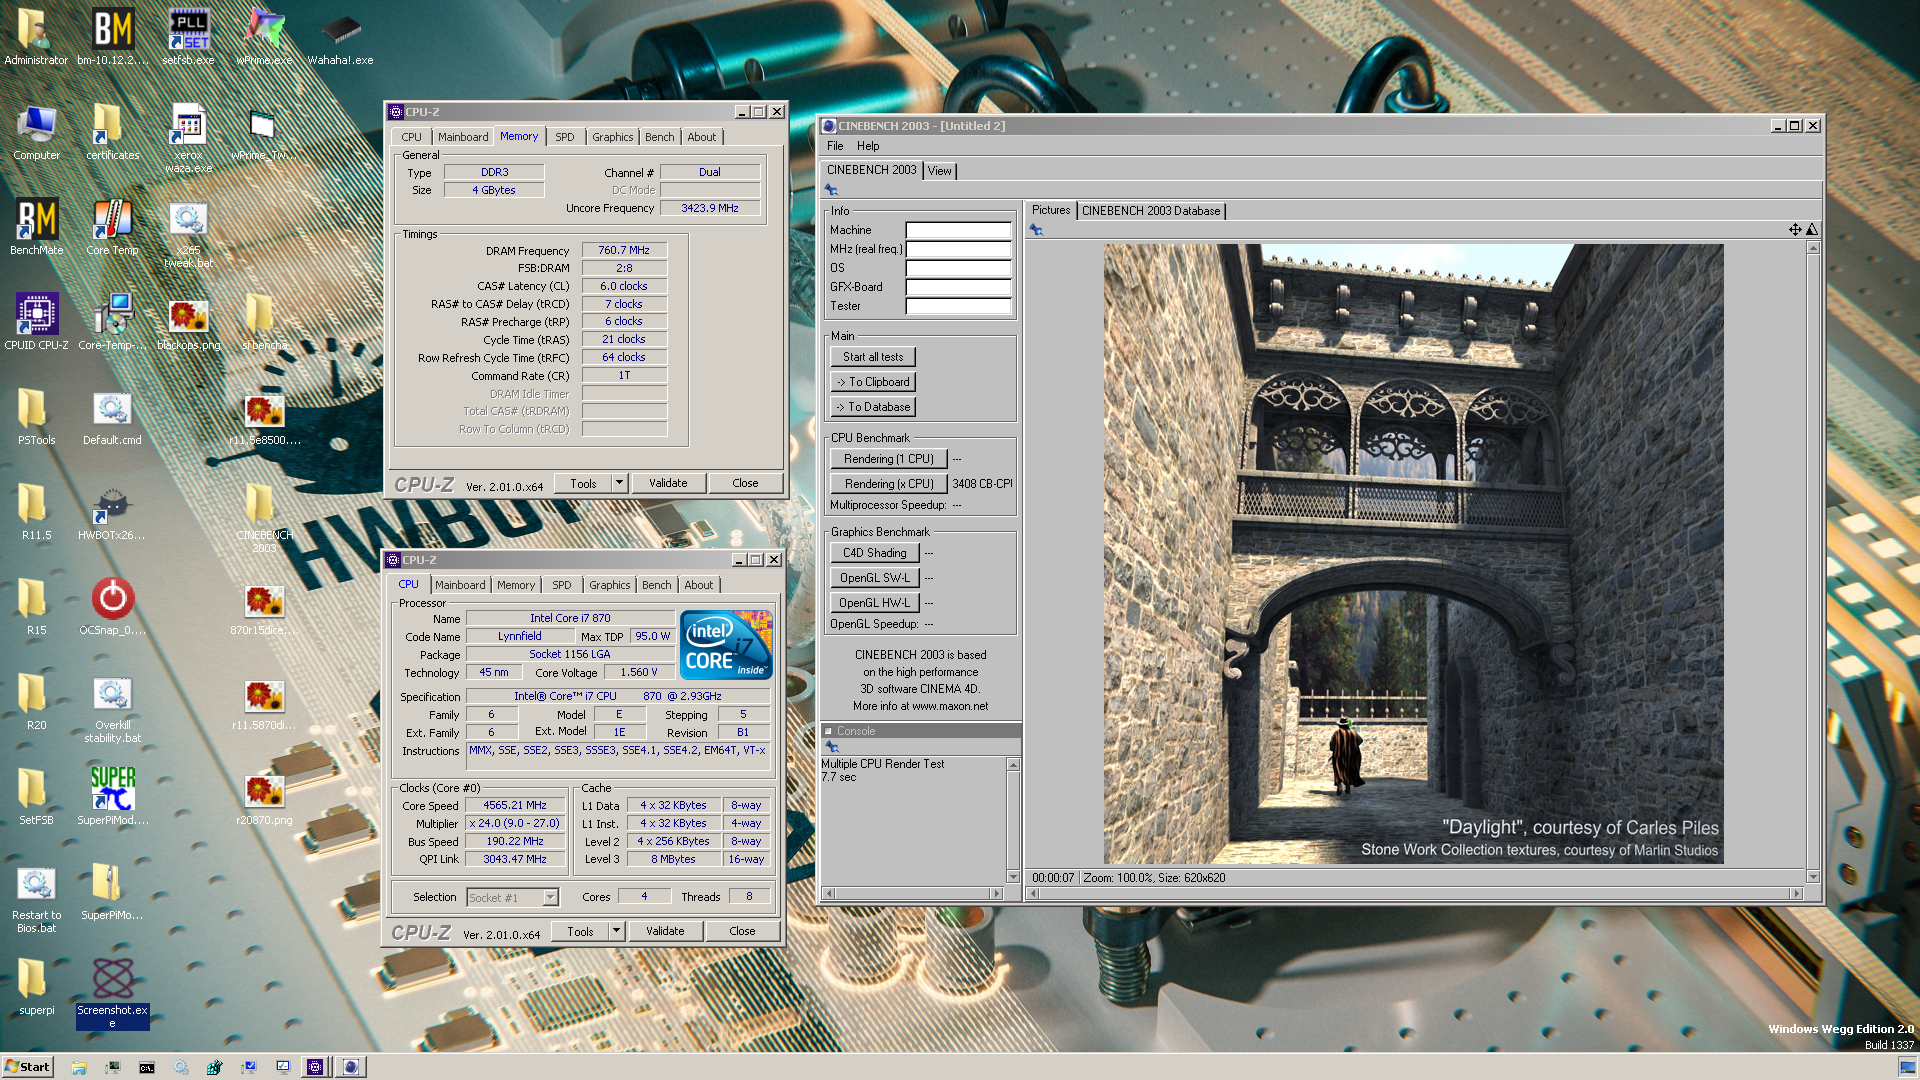Click the console horizontal scrollbar
The width and height of the screenshot is (1920, 1080).
(911, 893)
